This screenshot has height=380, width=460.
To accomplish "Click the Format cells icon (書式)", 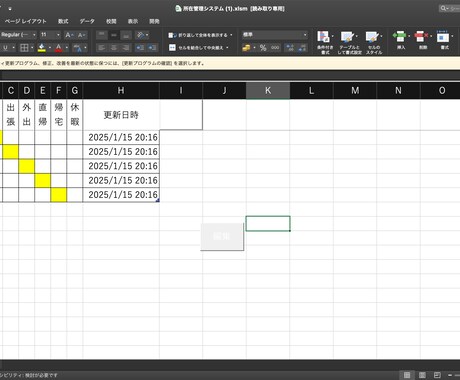I will [x=444, y=40].
